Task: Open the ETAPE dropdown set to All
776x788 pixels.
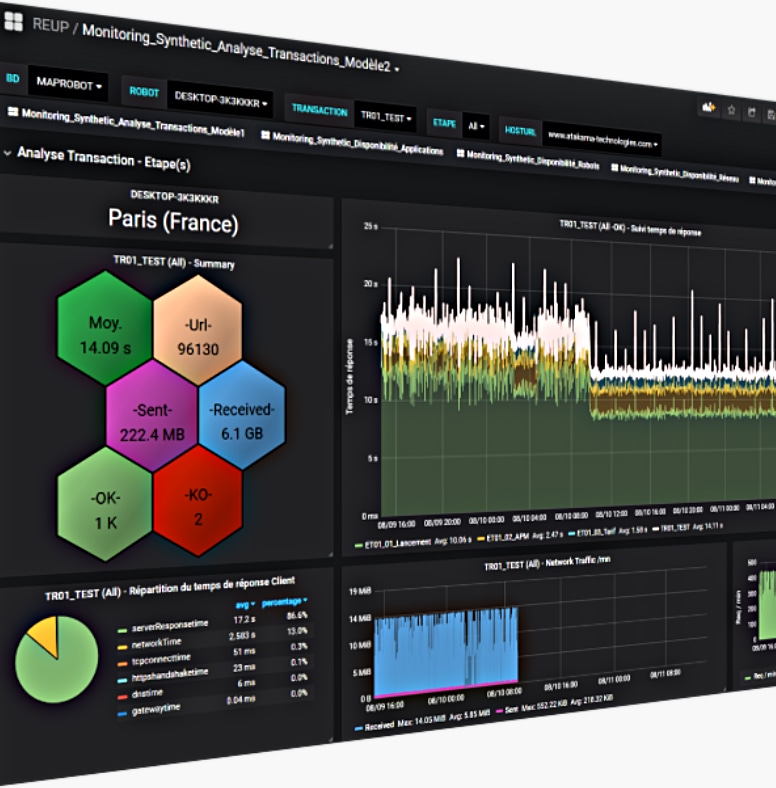Action: pos(476,126)
